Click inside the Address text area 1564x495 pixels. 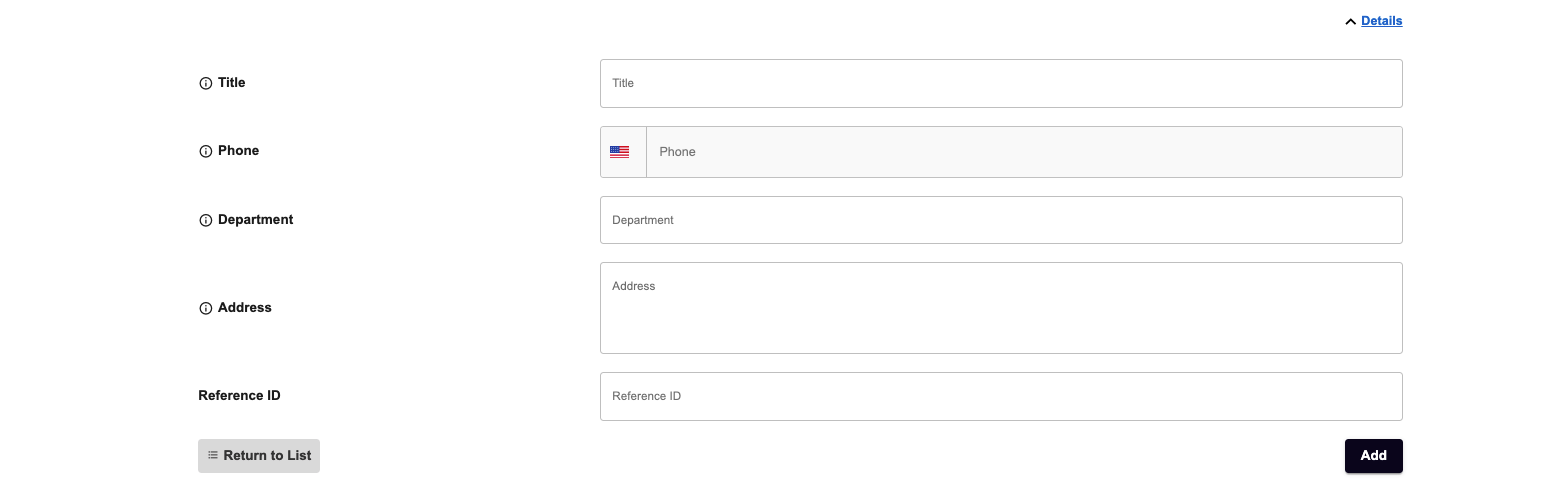tap(1001, 308)
